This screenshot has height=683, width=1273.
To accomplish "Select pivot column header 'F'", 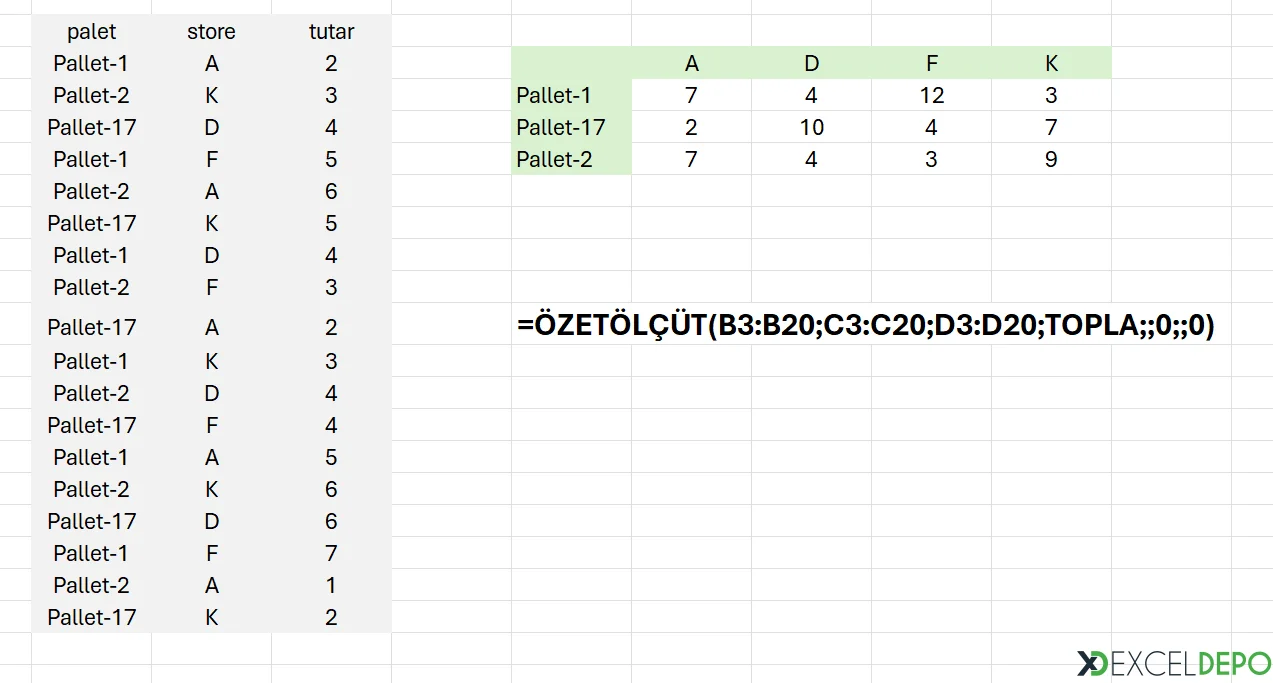I will point(931,63).
